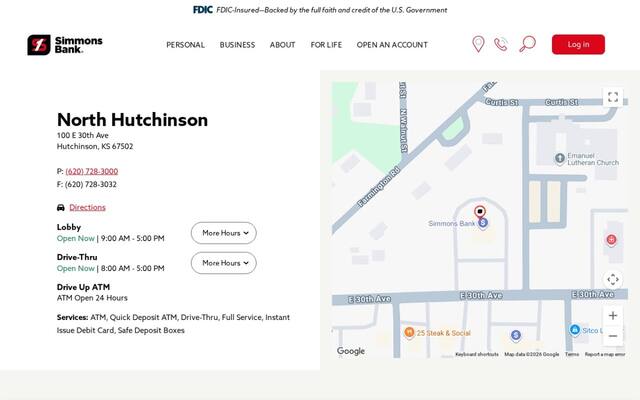
Task: Click the Drive Up ATM label
Action: pyautogui.click(x=83, y=287)
